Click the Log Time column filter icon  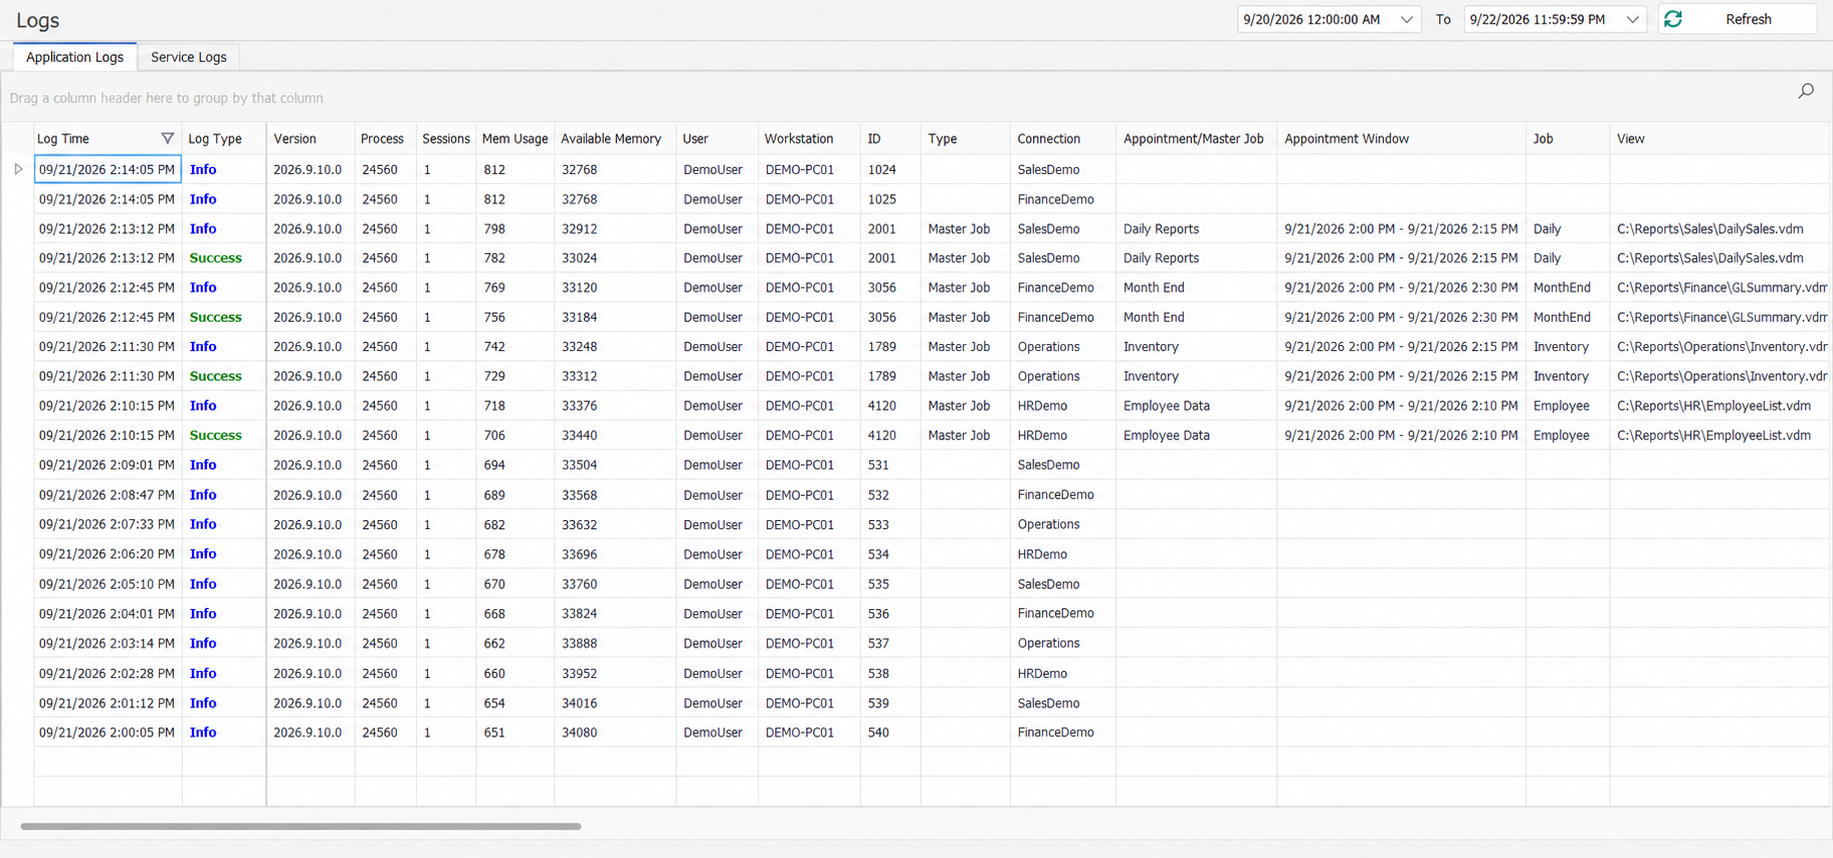click(x=167, y=139)
